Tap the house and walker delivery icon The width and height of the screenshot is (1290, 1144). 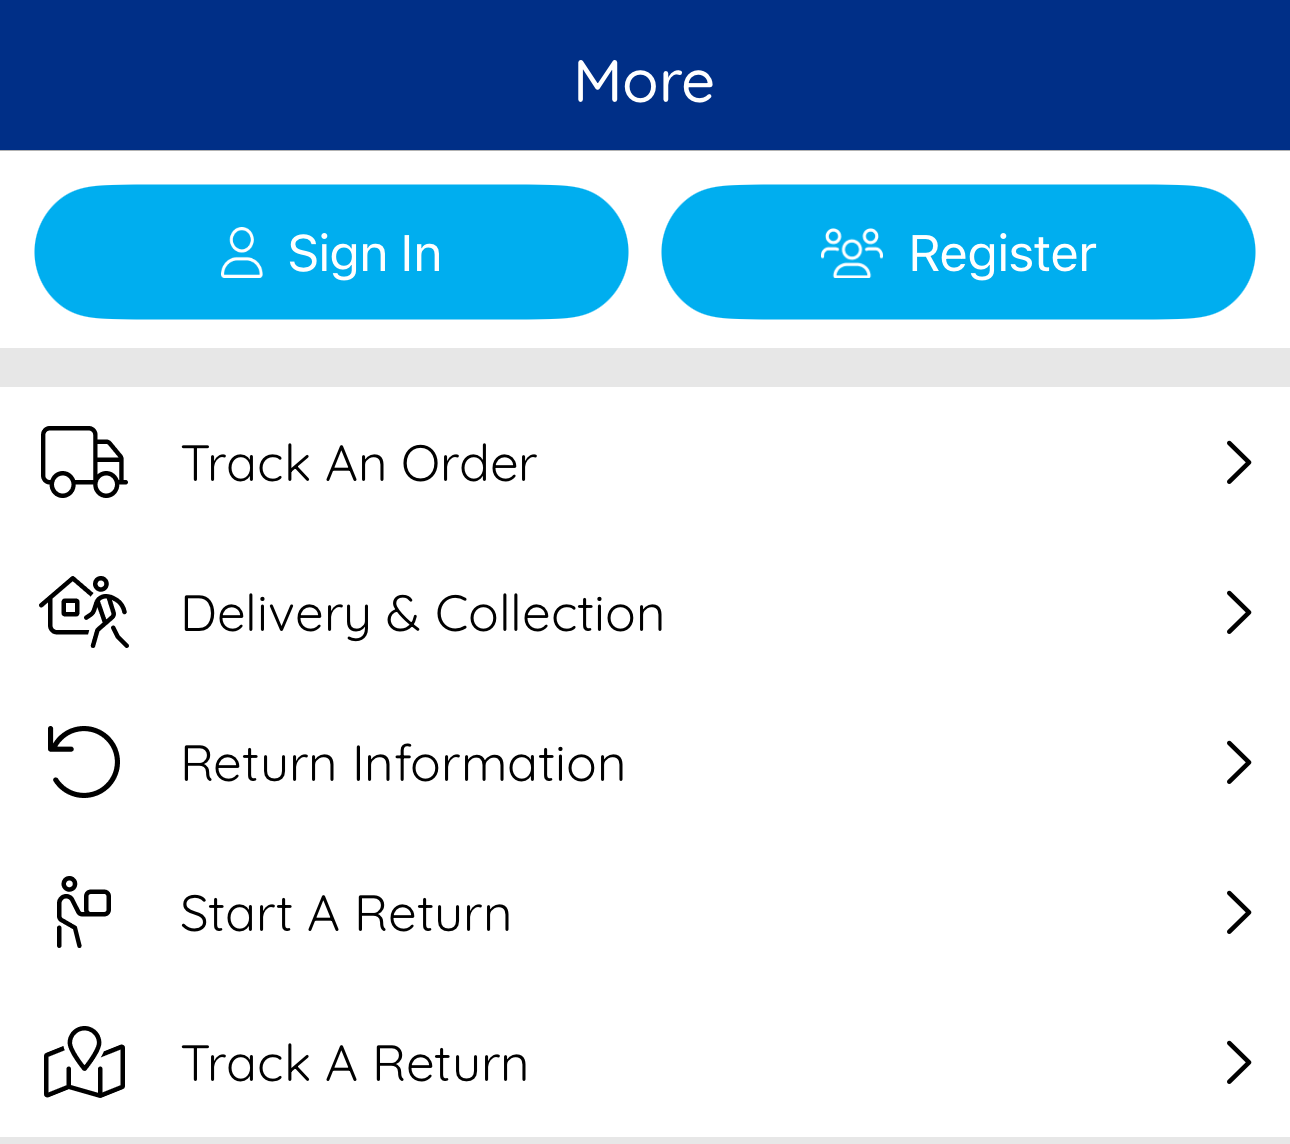84,612
